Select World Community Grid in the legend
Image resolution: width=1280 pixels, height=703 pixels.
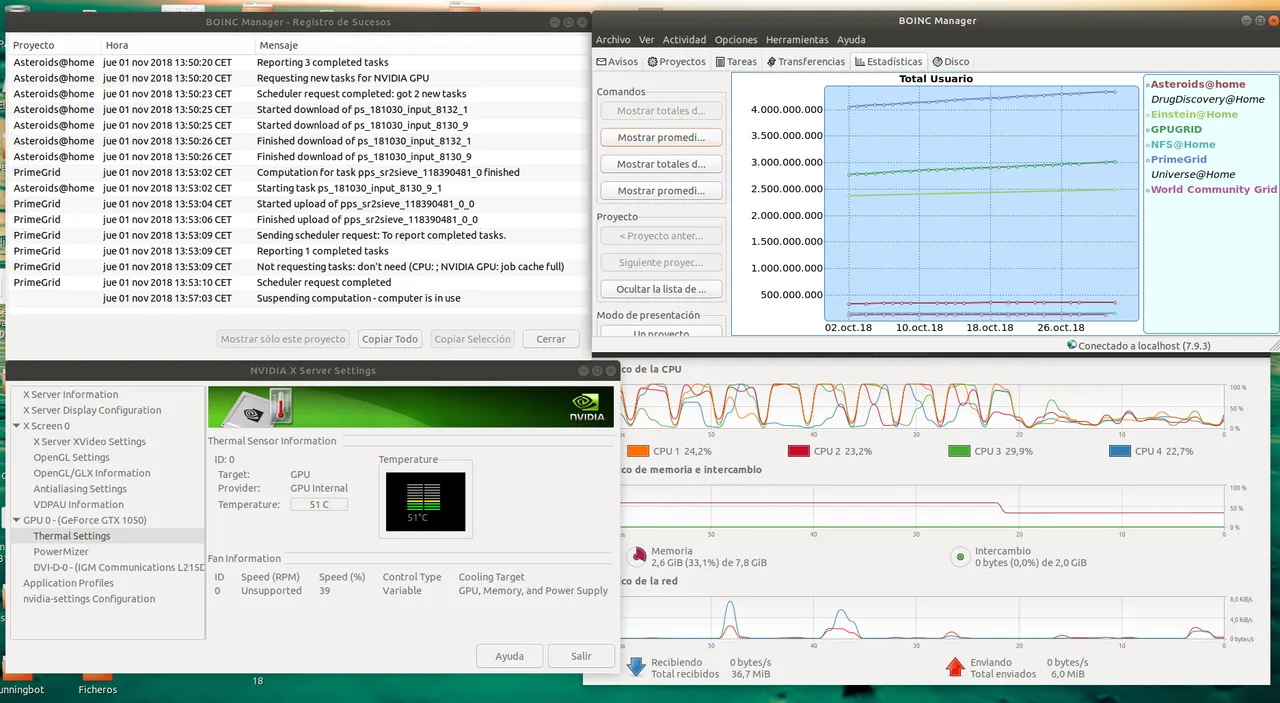pos(1213,189)
